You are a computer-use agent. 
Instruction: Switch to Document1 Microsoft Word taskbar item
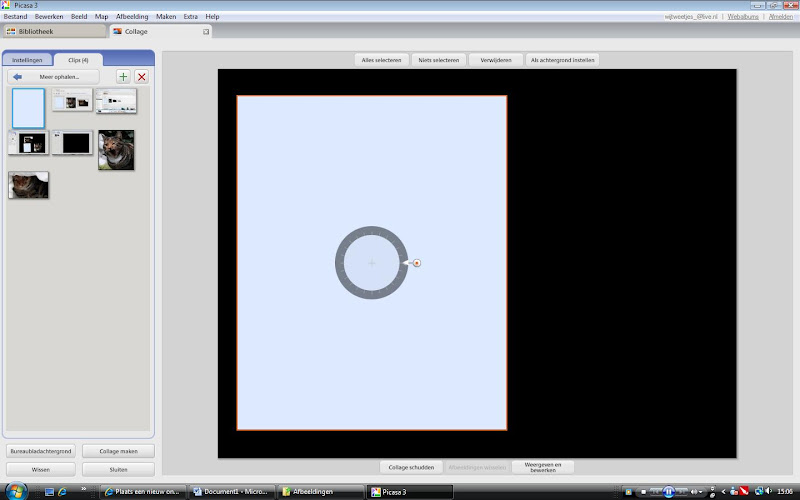(232, 492)
